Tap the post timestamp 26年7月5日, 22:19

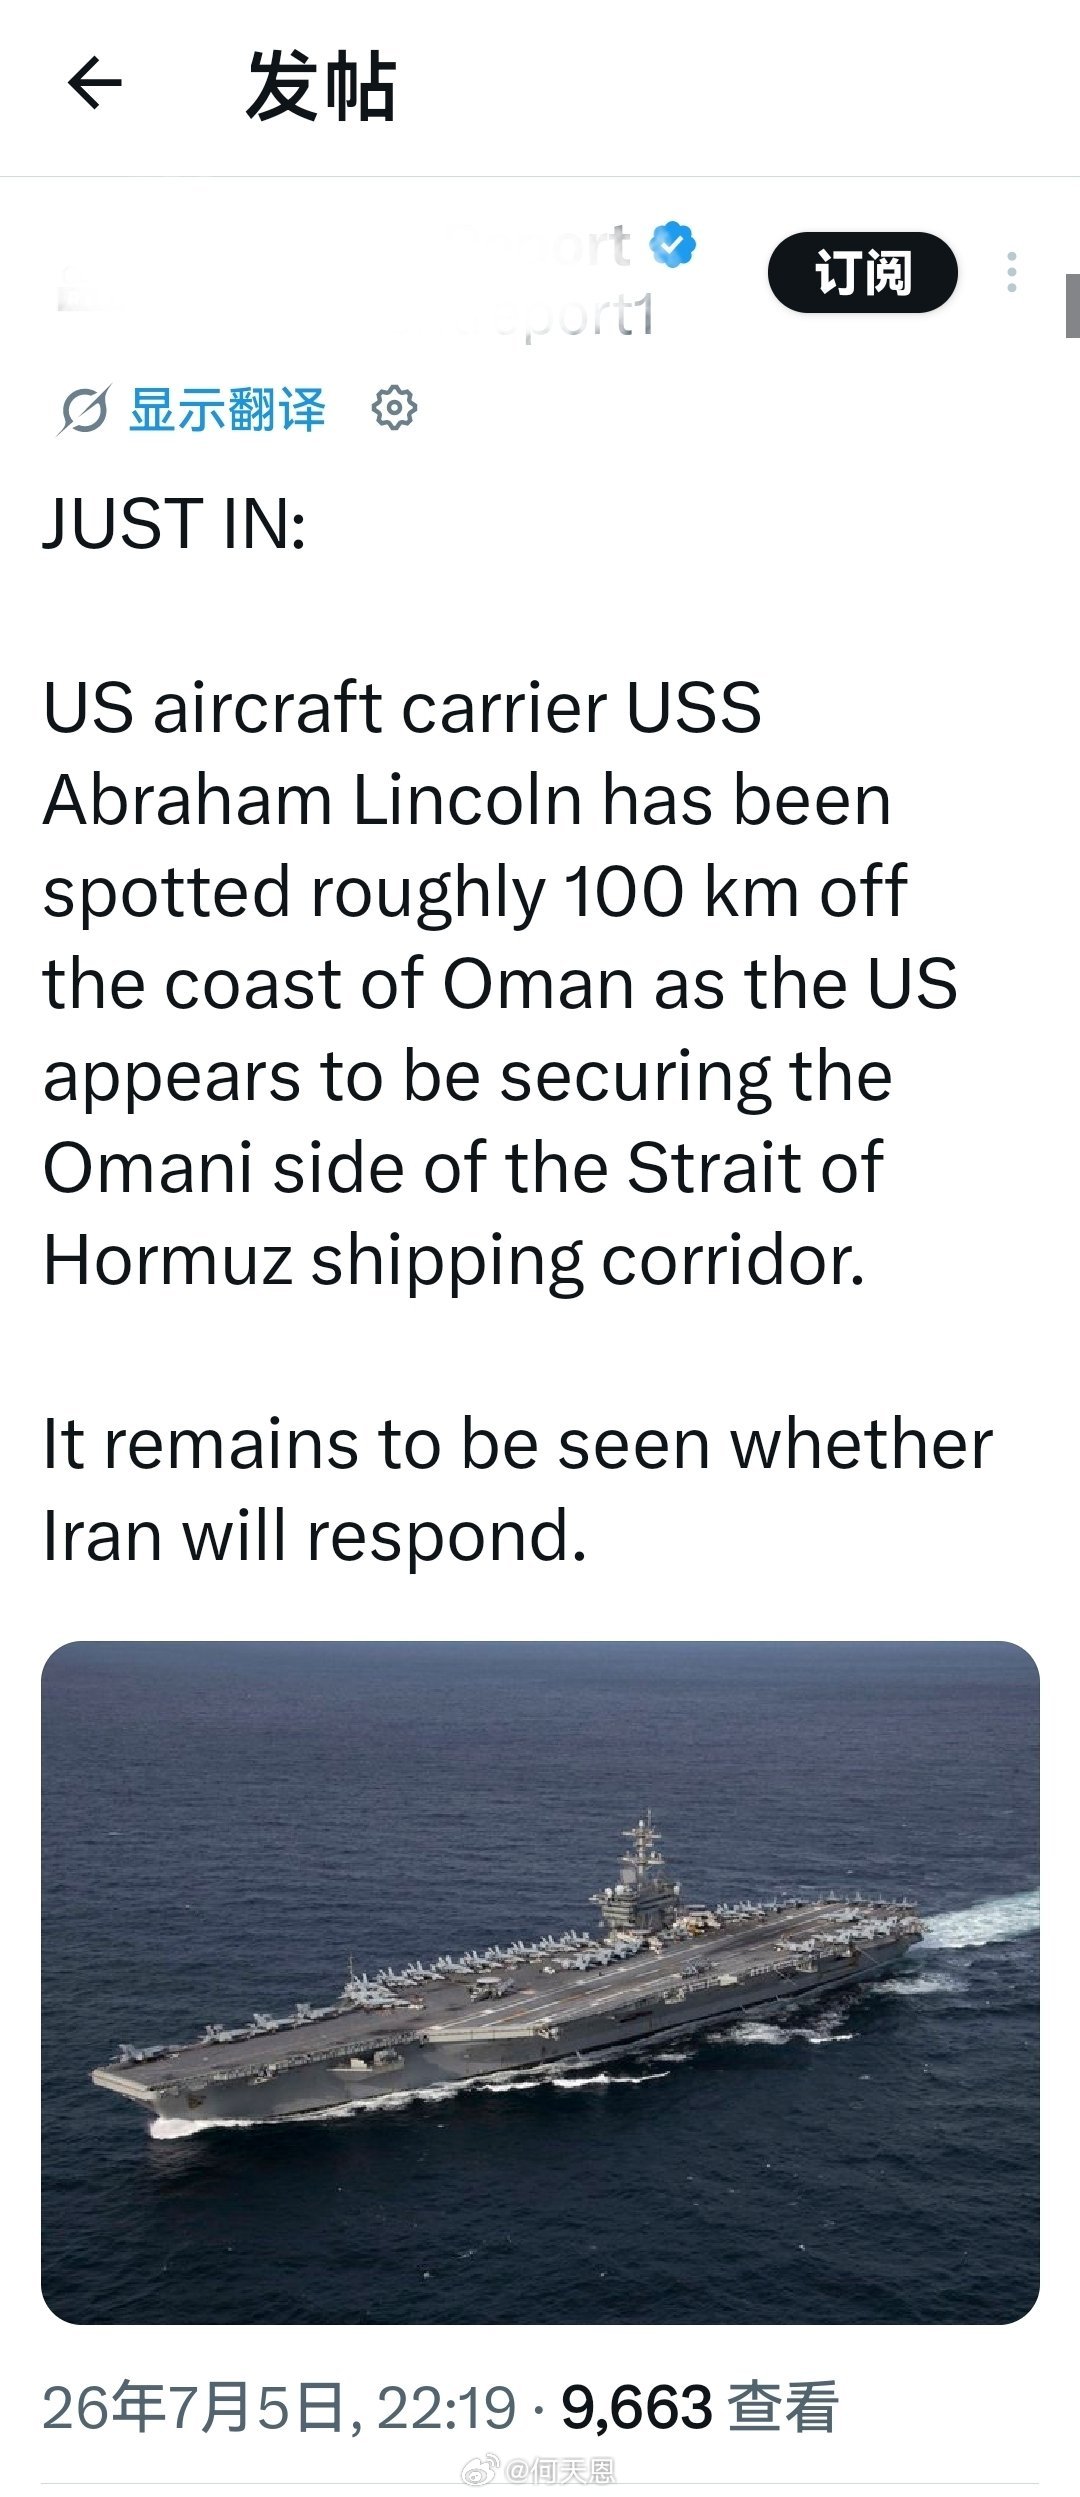[x=279, y=2407]
